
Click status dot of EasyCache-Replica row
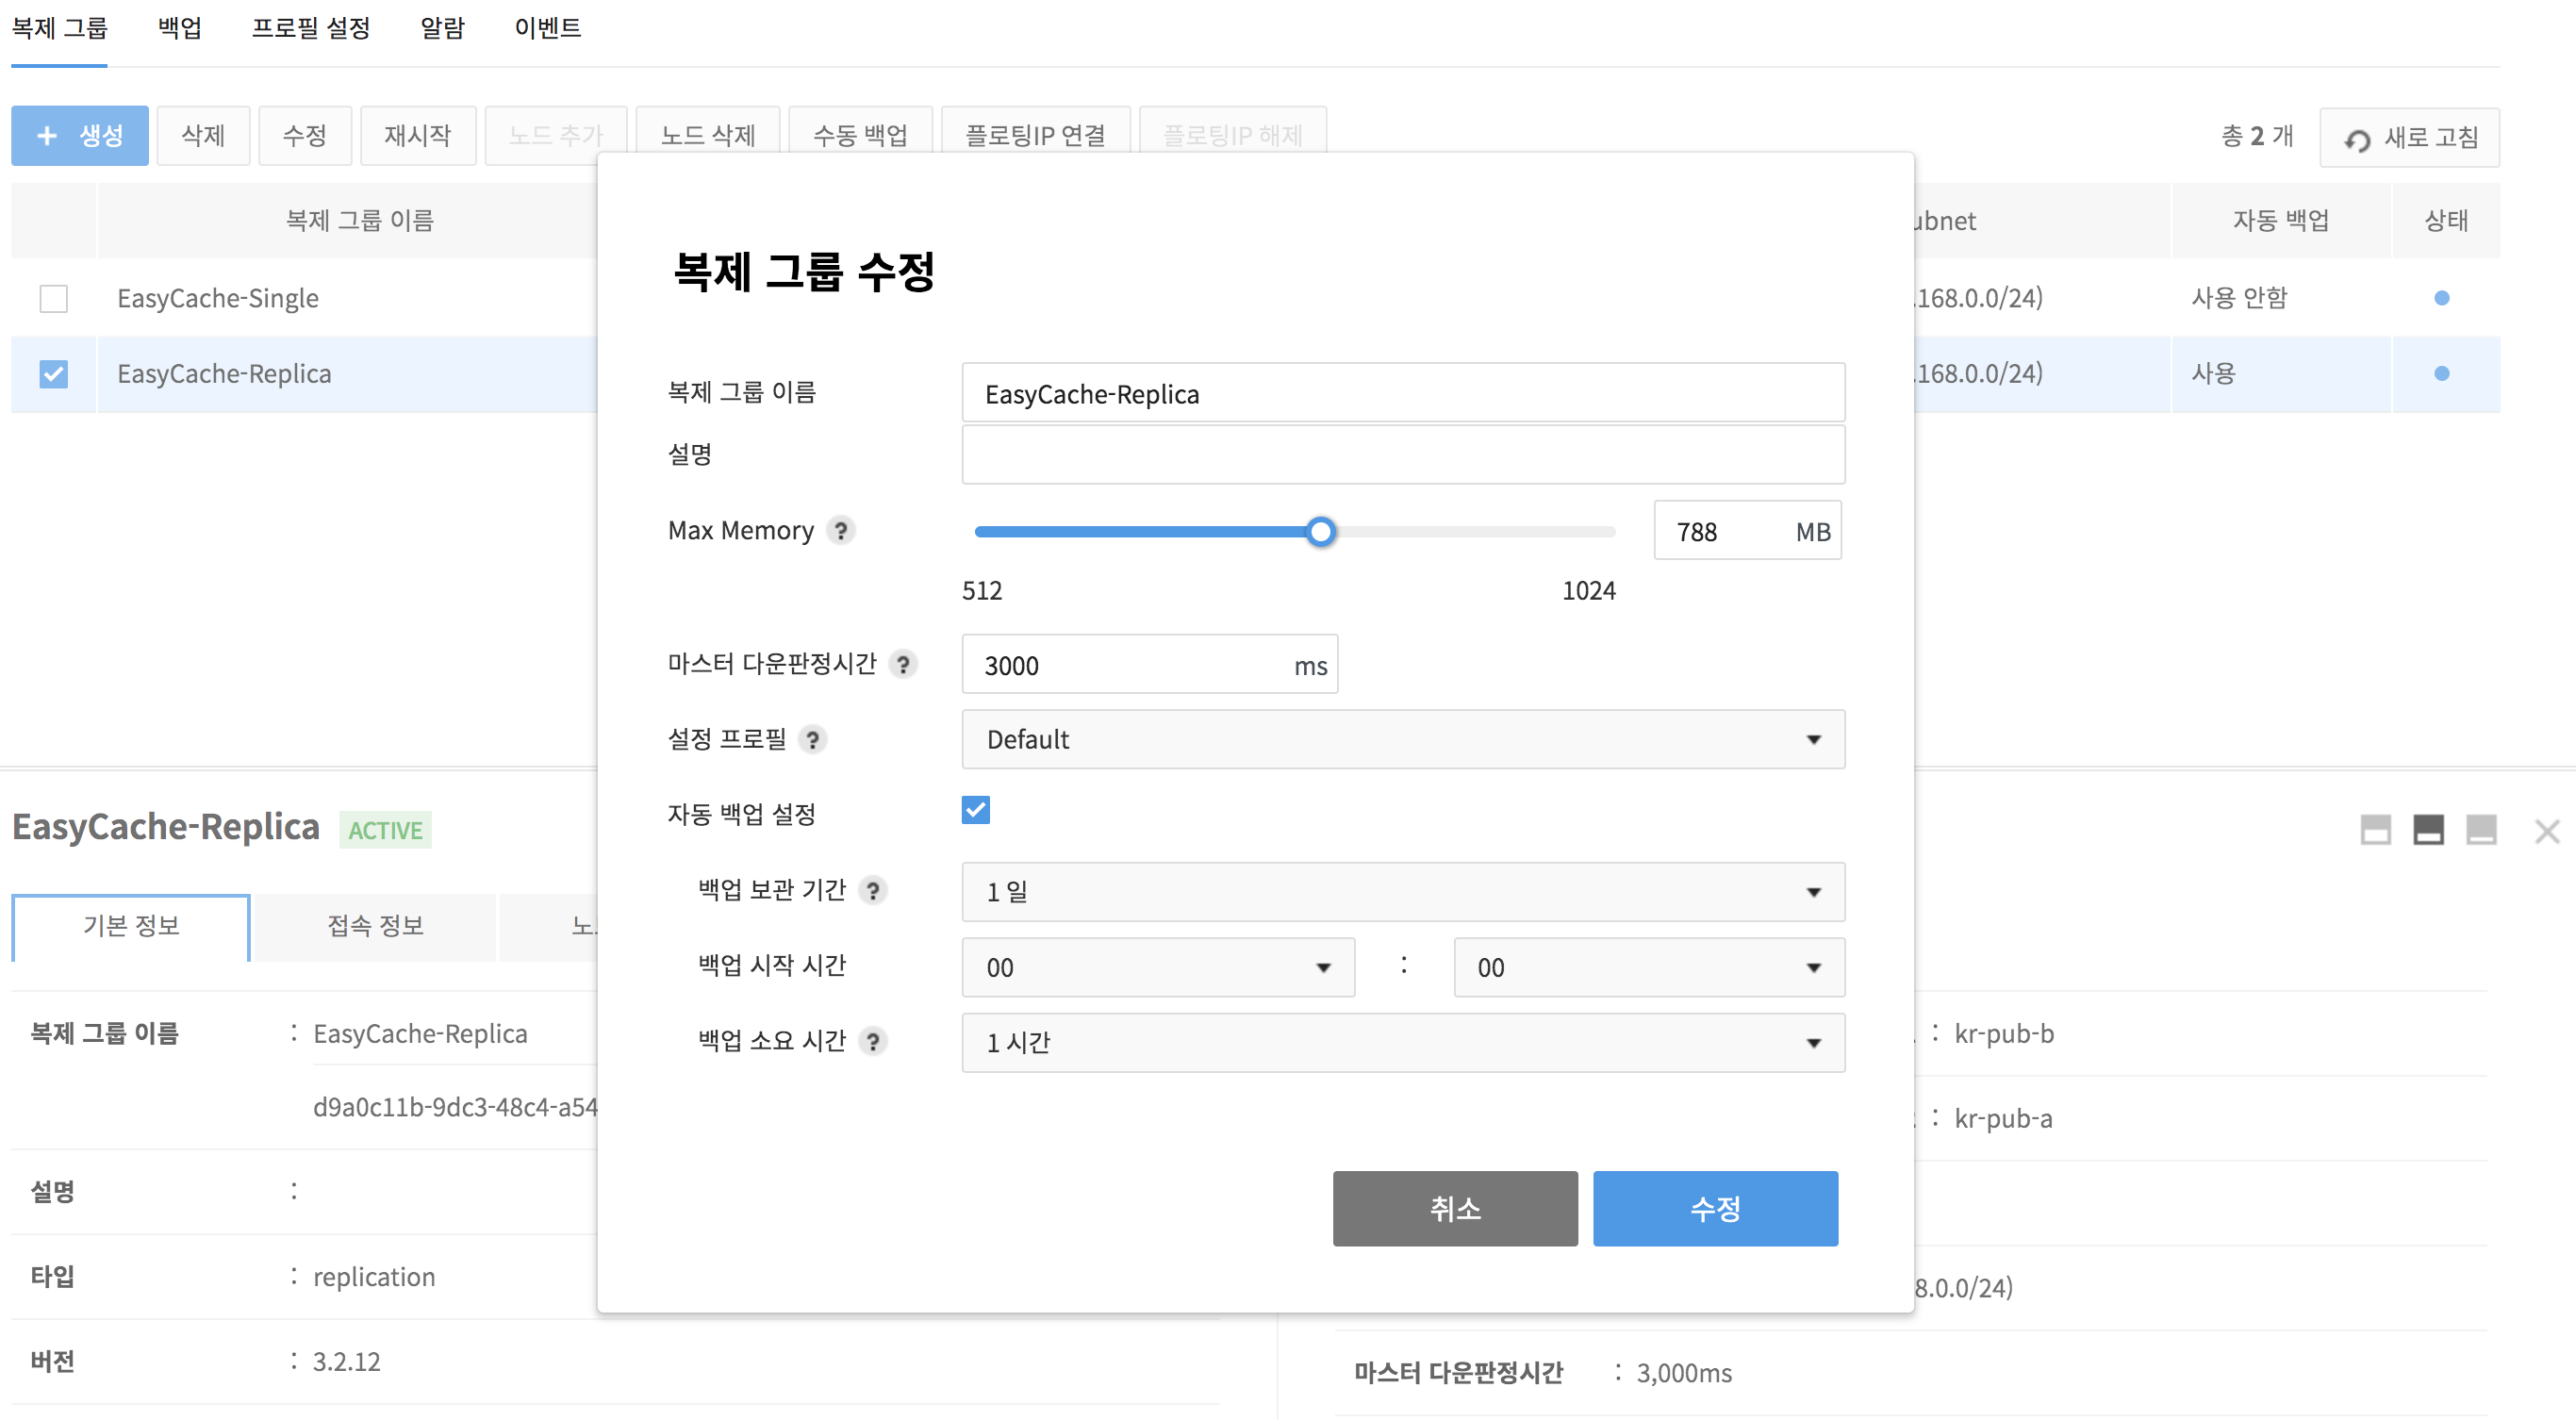point(2441,373)
